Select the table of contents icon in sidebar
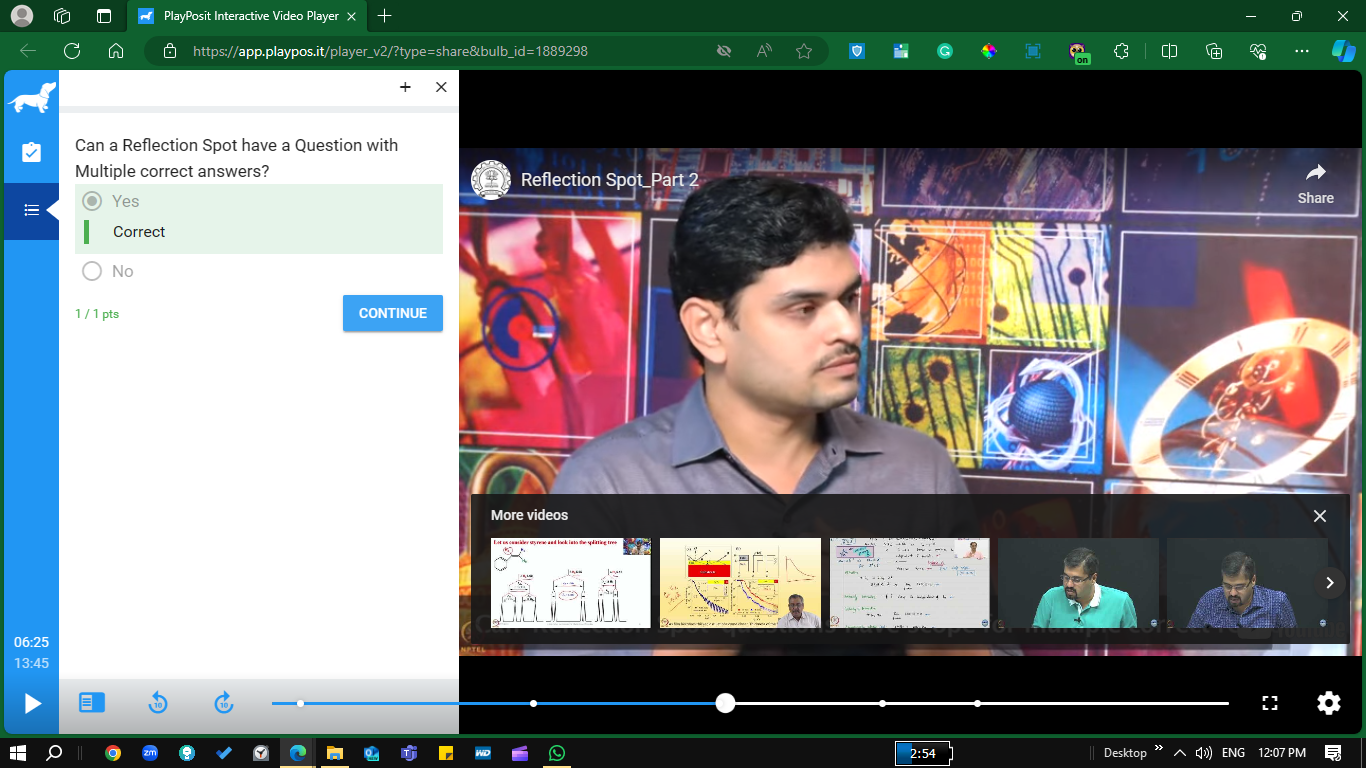 coord(31,210)
